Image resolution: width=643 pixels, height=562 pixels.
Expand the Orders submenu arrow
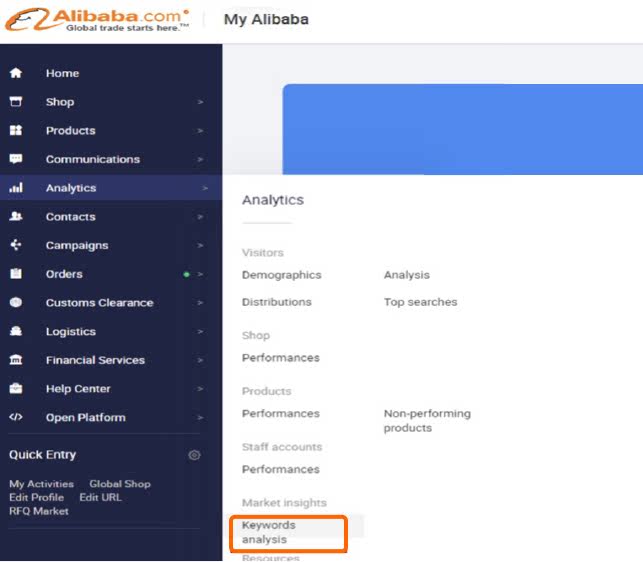(x=200, y=274)
